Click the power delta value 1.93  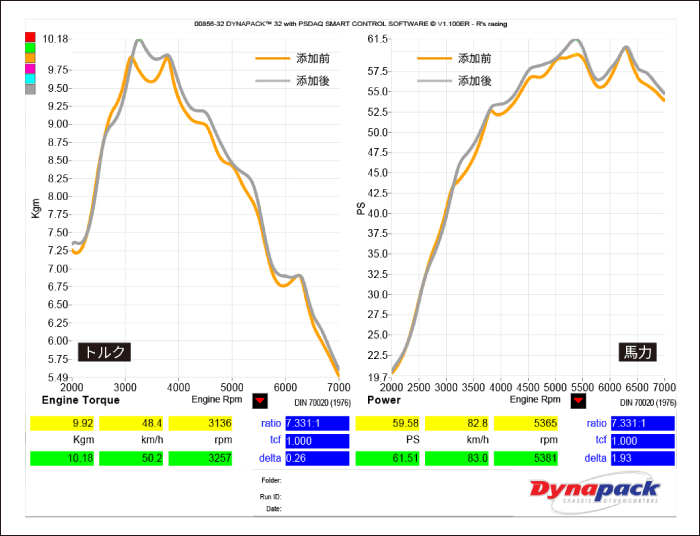[x=639, y=458]
